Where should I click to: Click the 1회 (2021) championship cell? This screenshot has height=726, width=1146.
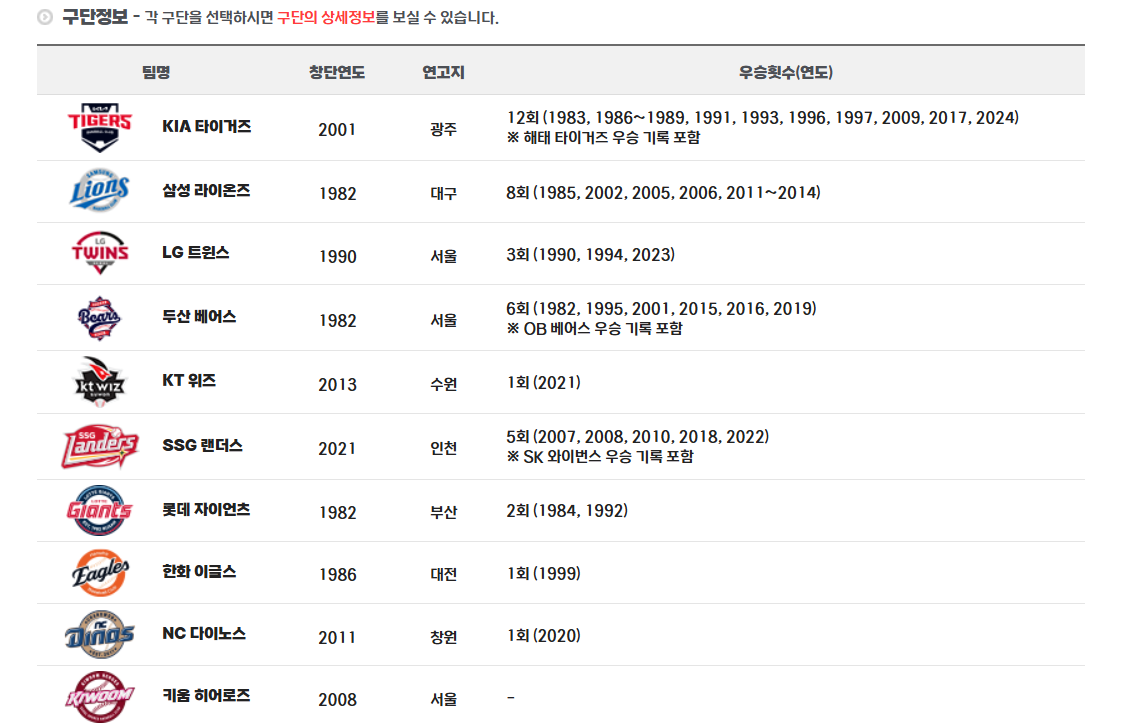tap(543, 383)
